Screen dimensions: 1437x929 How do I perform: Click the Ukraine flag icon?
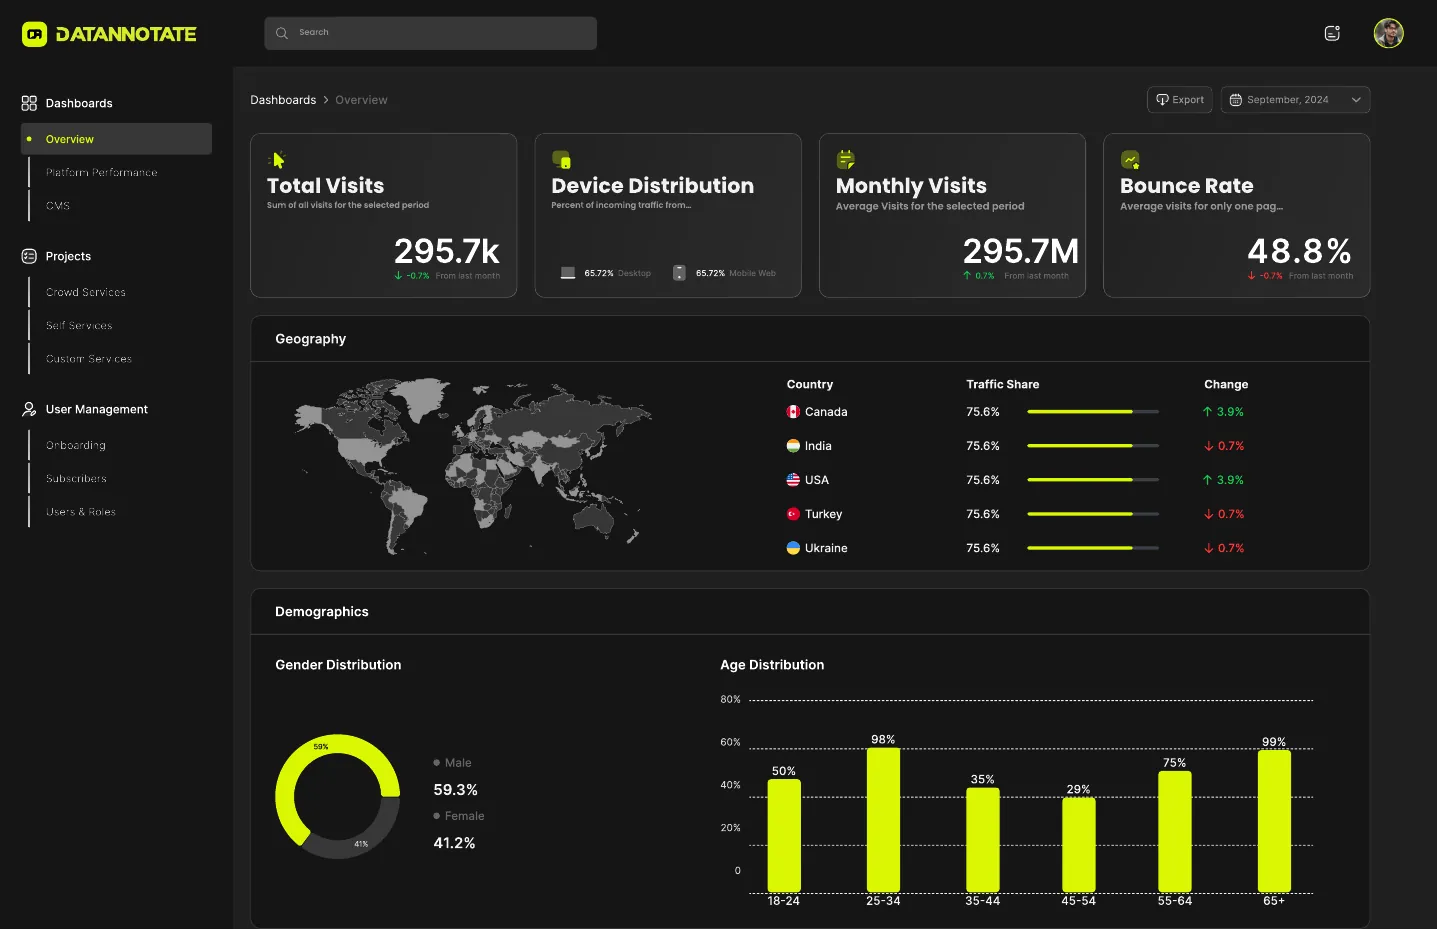click(793, 548)
